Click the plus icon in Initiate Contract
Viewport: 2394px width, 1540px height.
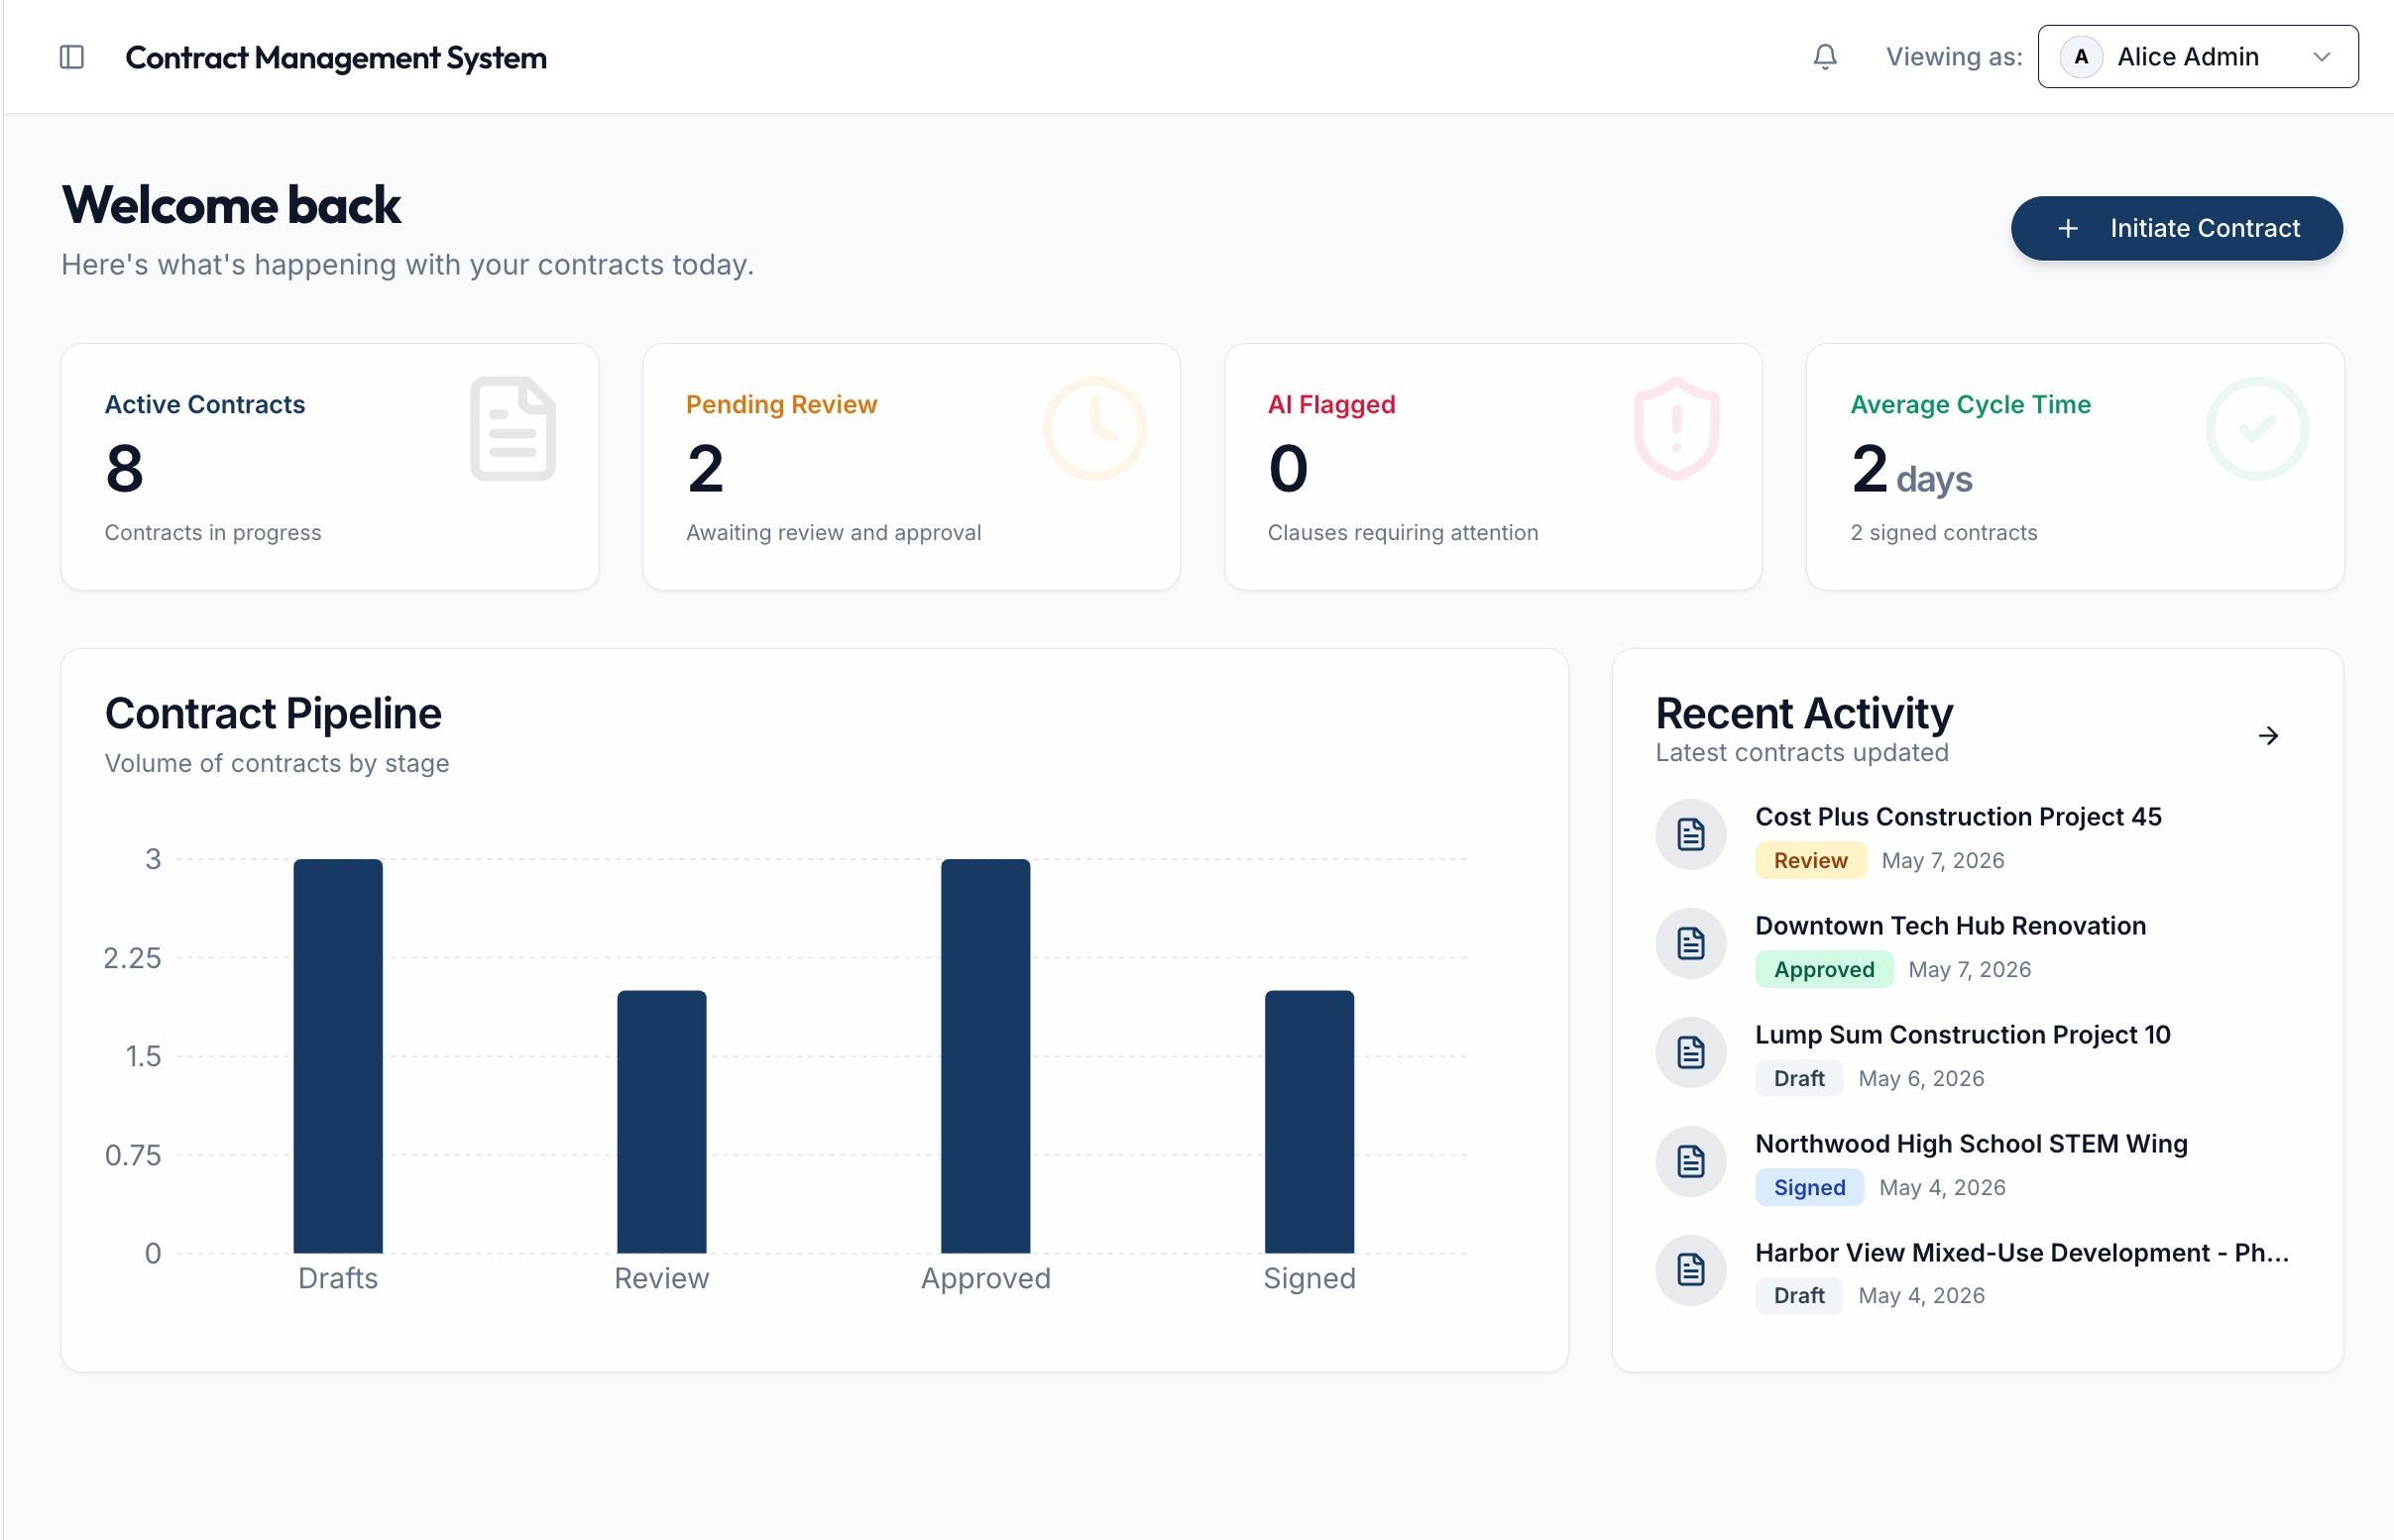[x=2068, y=229]
